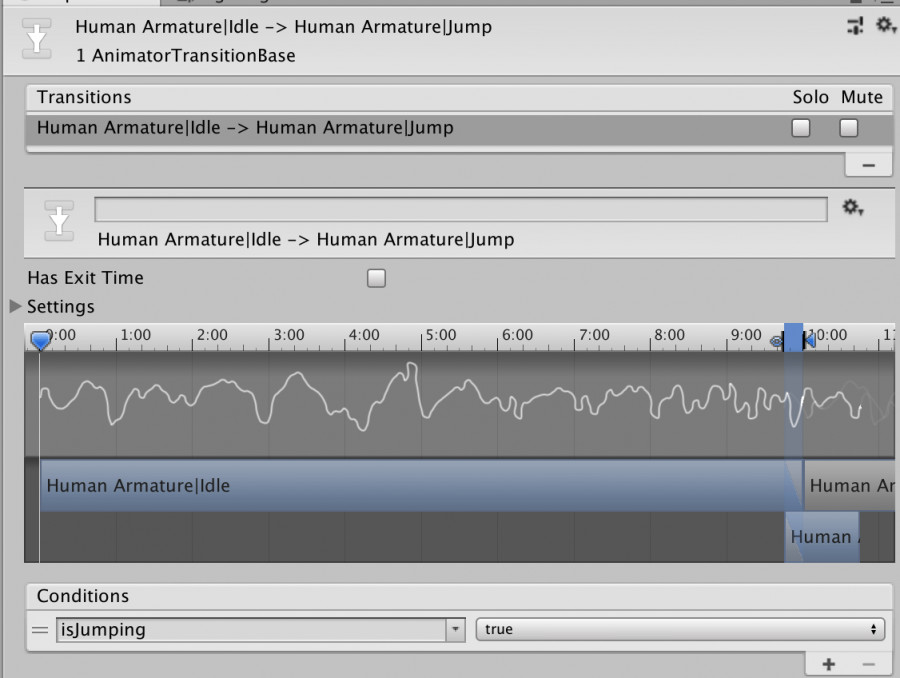The height and width of the screenshot is (678, 900).
Task: Open the header gear settings menu
Action: 885,25
